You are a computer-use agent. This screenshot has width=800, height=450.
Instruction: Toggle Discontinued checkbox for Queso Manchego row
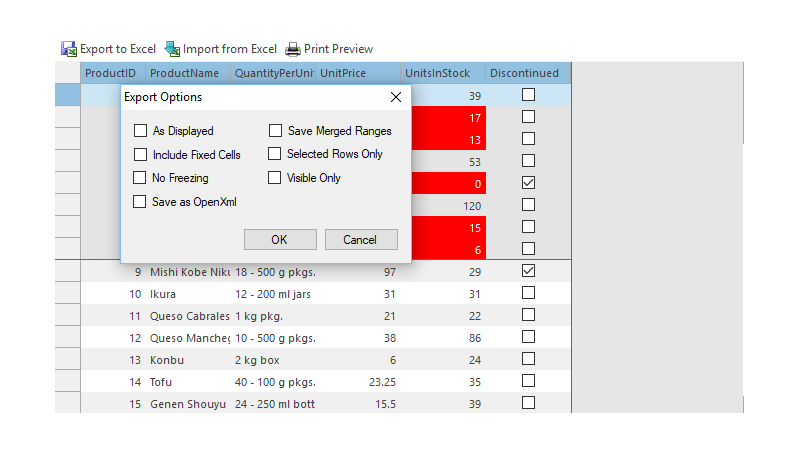point(529,337)
